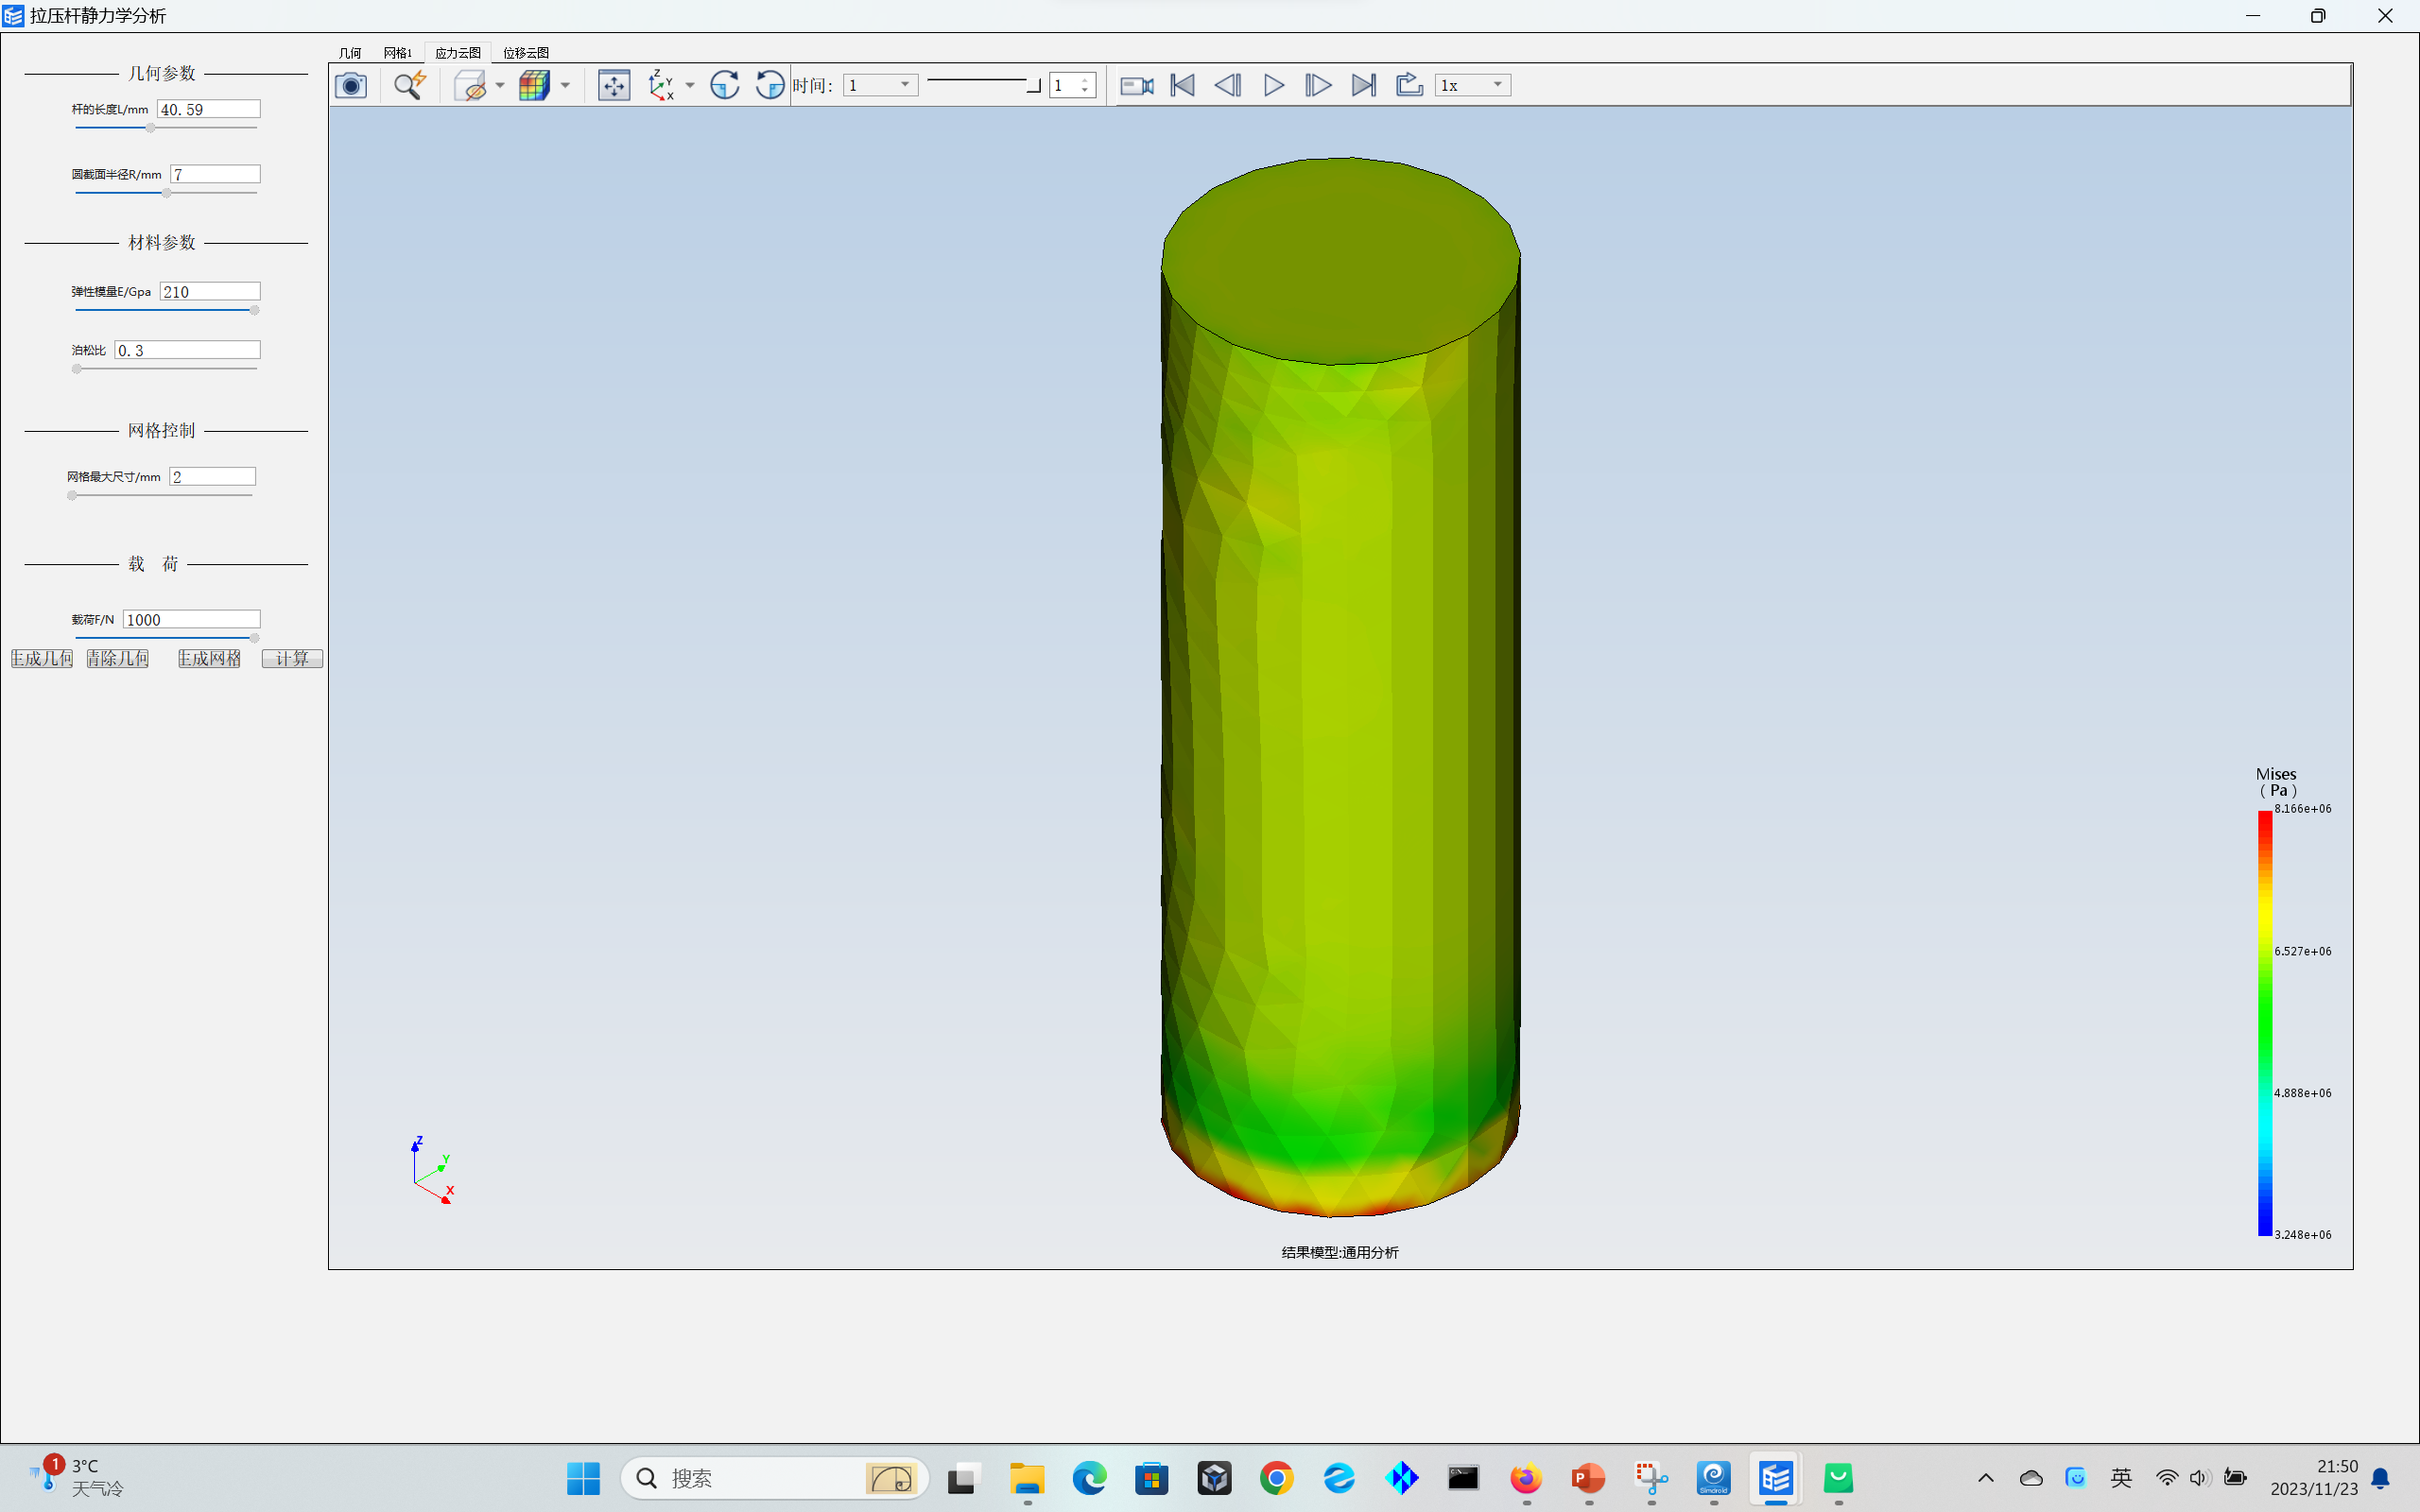Click the load F slider handle
This screenshot has width=2420, height=1512.
(254, 638)
